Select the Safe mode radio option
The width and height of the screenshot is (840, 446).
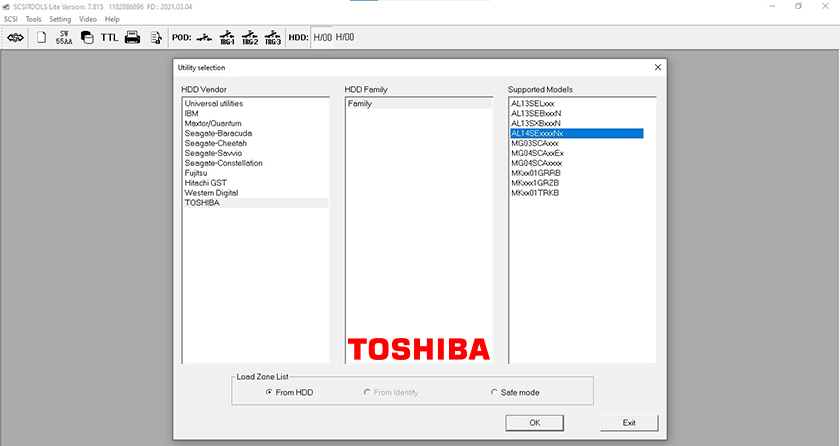click(x=515, y=392)
